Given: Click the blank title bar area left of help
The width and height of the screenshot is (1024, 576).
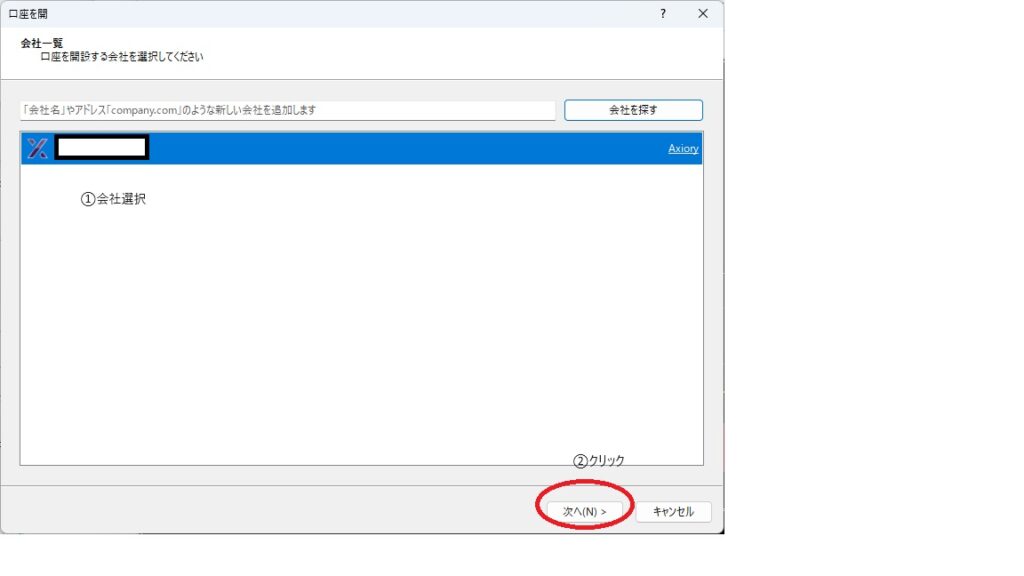Looking at the screenshot, I should point(350,14).
